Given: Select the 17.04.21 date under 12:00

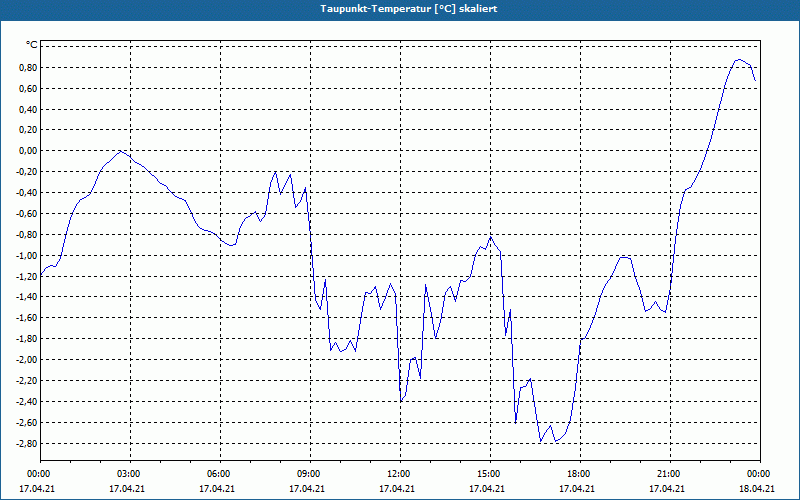Looking at the screenshot, I should pyautogui.click(x=397, y=489).
